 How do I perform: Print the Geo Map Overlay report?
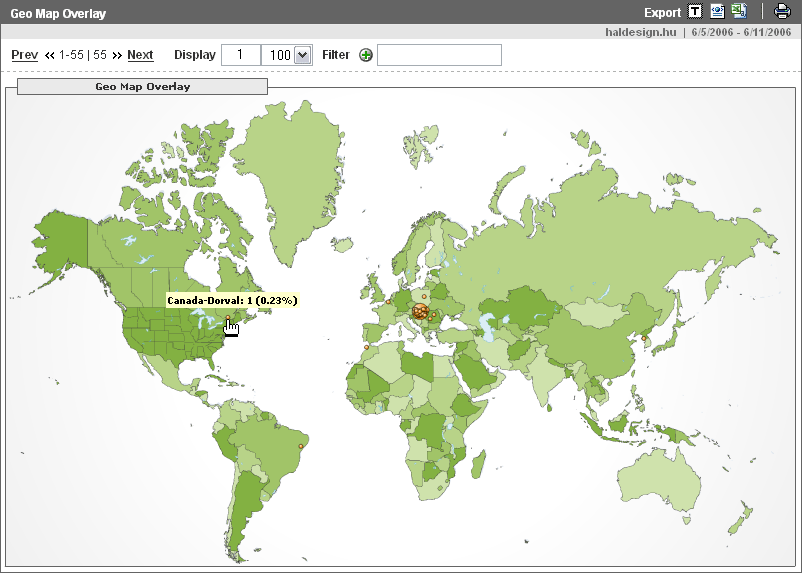pyautogui.click(x=782, y=12)
